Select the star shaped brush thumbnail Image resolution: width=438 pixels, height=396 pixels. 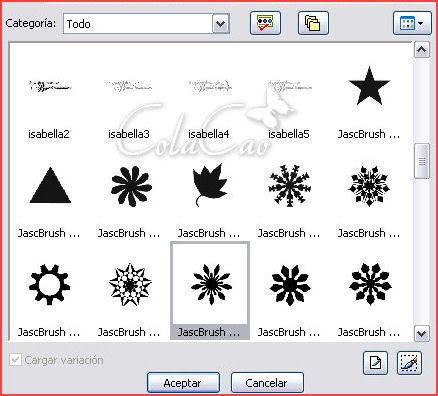point(369,86)
